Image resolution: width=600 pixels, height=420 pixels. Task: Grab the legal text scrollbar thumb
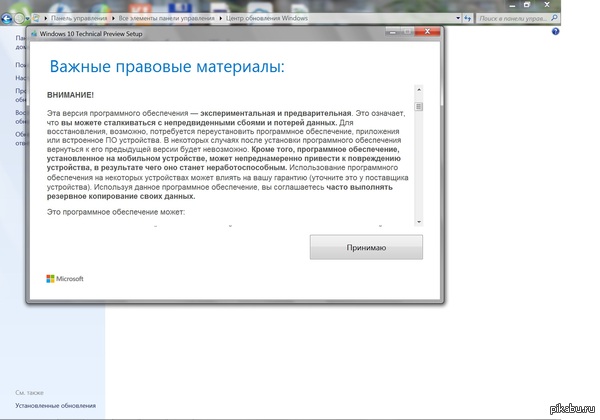(x=419, y=106)
